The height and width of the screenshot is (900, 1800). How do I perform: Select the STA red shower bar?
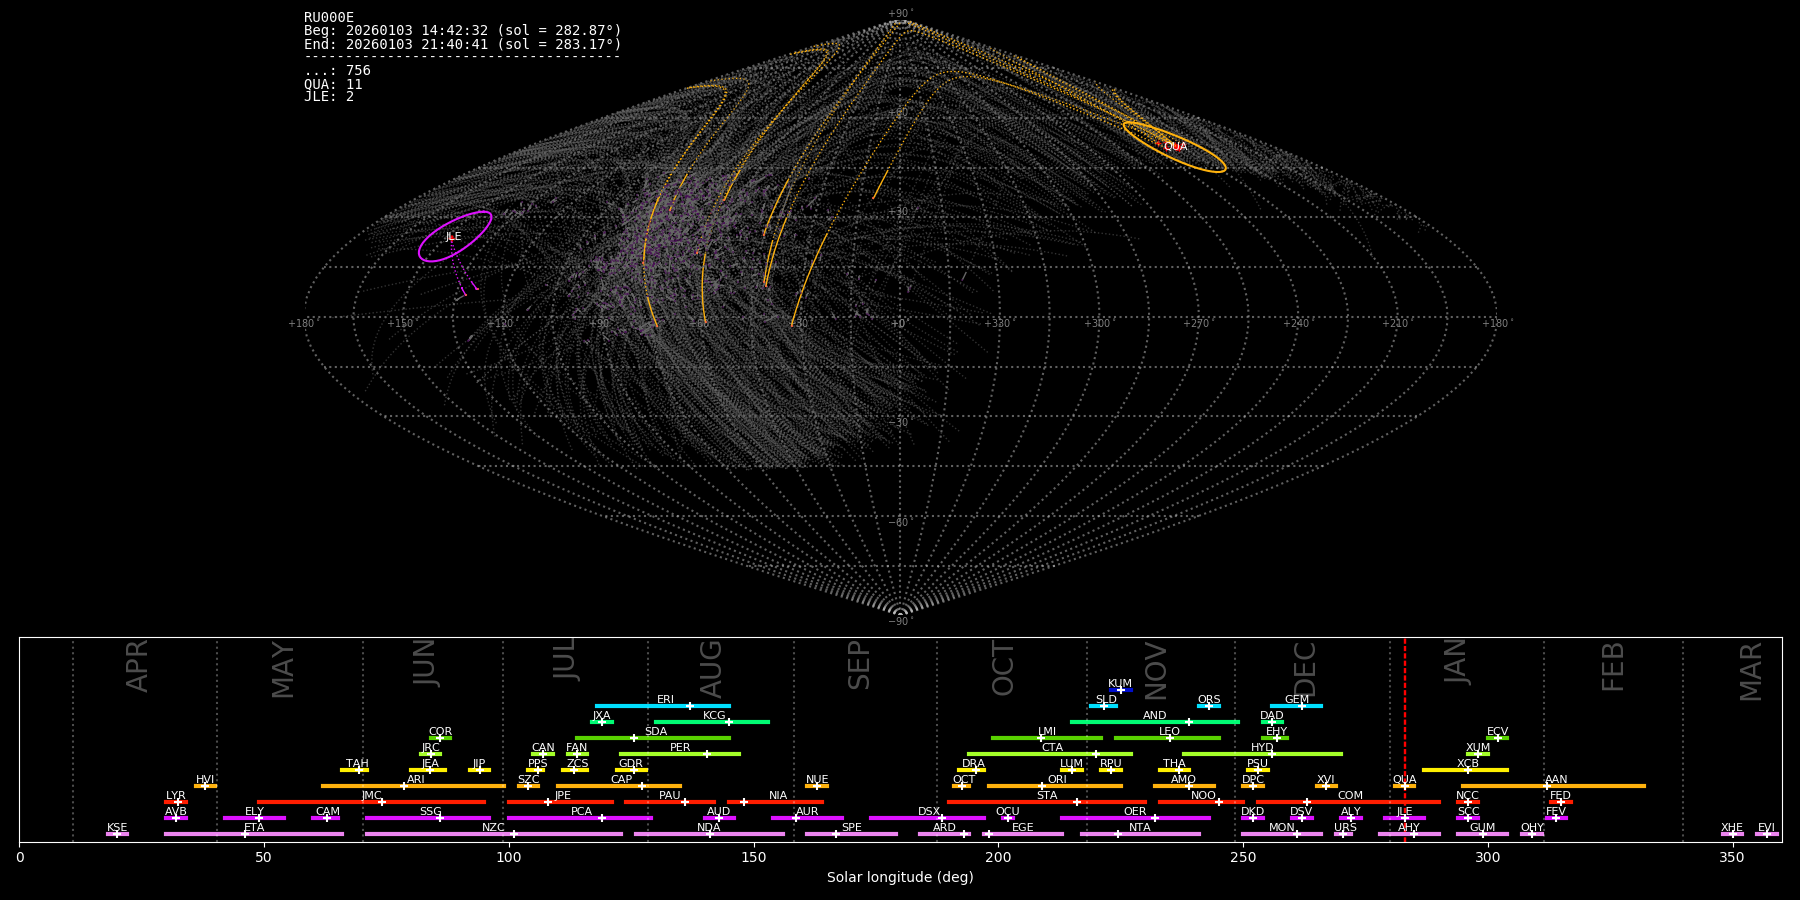click(x=1047, y=802)
